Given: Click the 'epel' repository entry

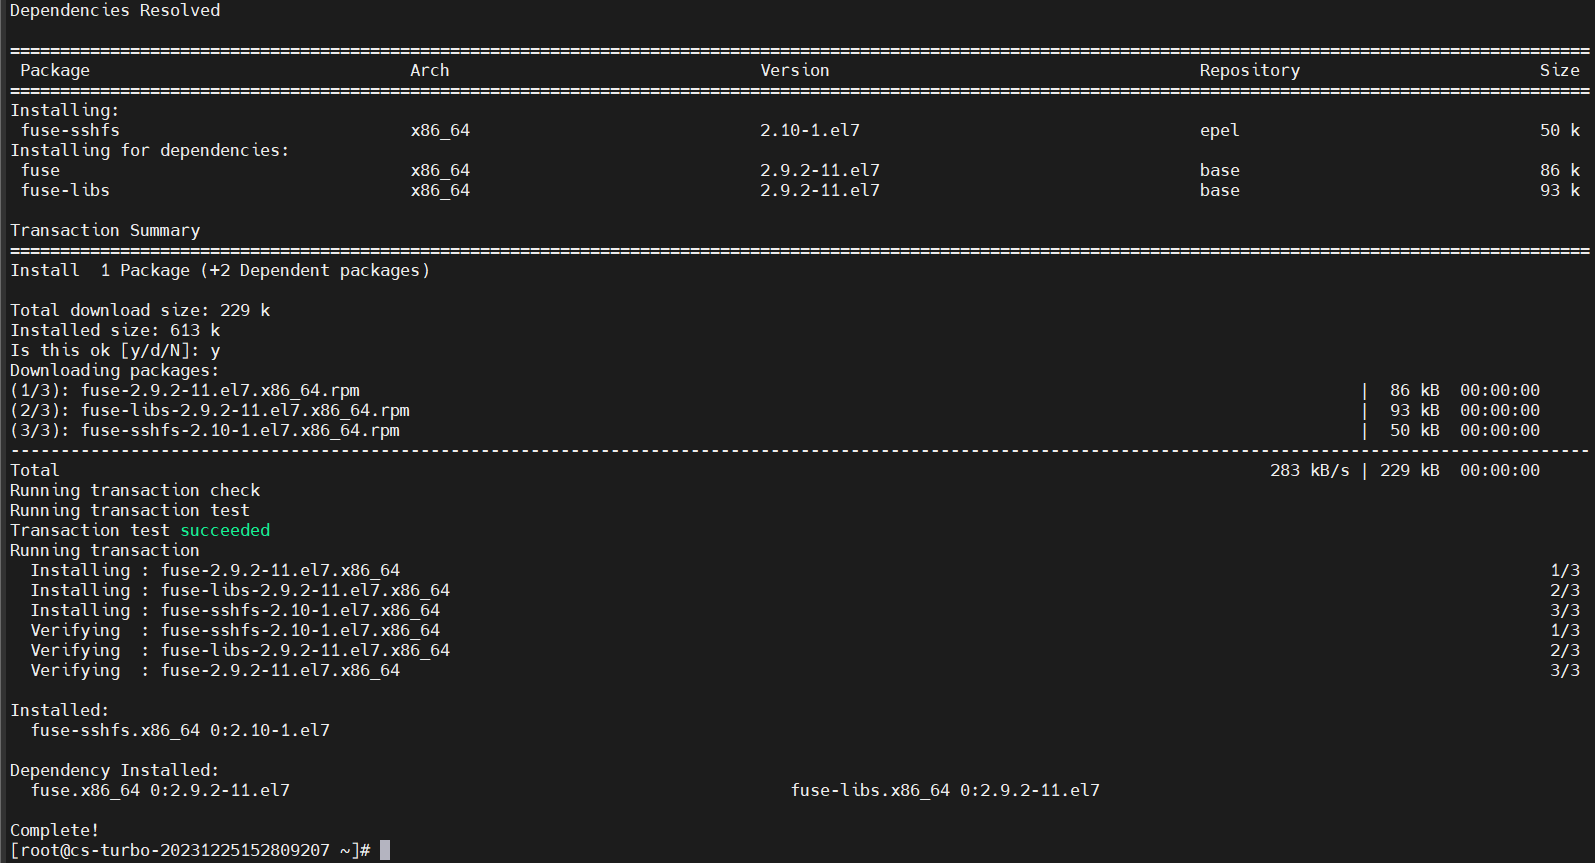Looking at the screenshot, I should tap(1220, 130).
